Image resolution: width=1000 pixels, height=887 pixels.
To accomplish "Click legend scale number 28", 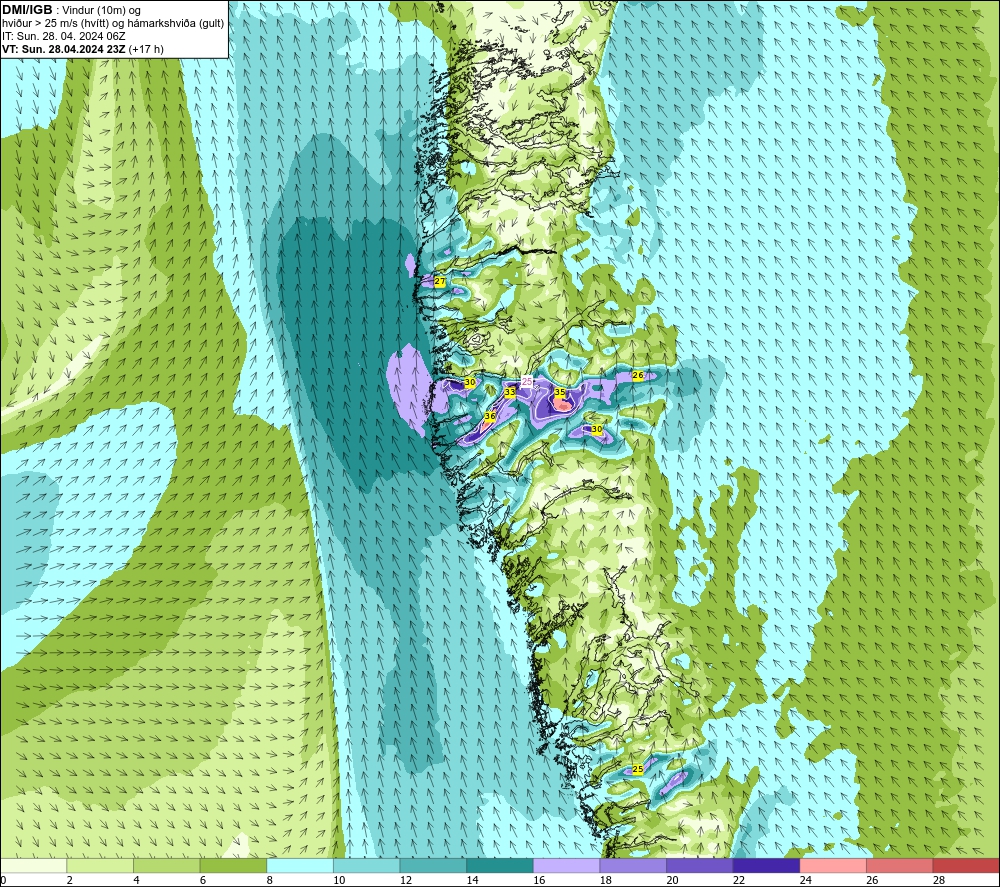I will coord(939,880).
